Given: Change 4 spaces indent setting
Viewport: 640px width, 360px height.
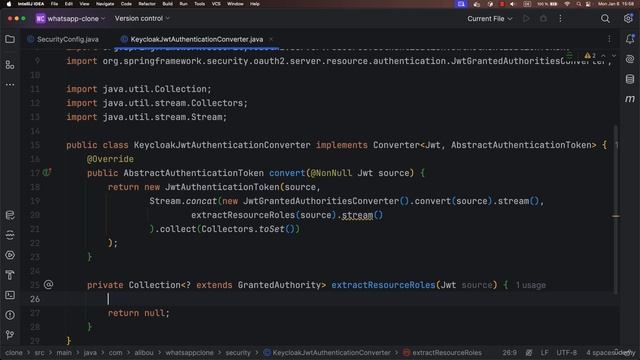Looking at the screenshot, I should click(602, 352).
